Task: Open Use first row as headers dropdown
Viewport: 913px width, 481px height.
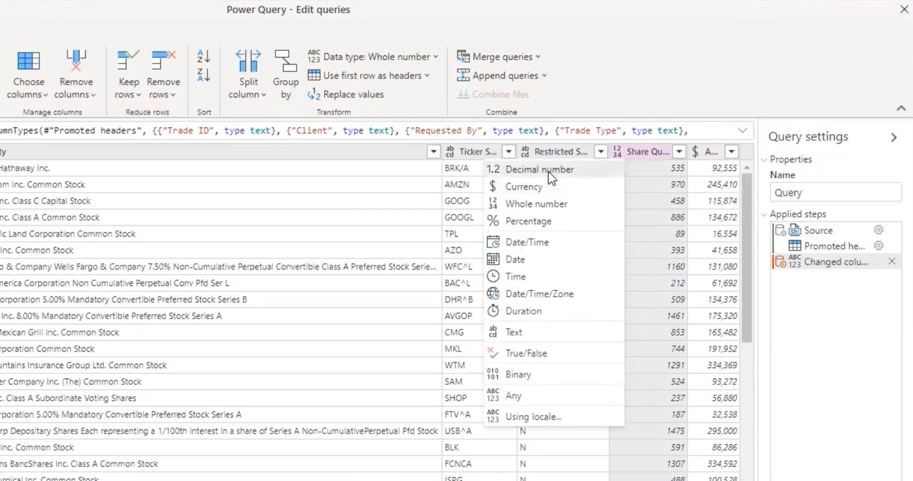Action: [369, 76]
